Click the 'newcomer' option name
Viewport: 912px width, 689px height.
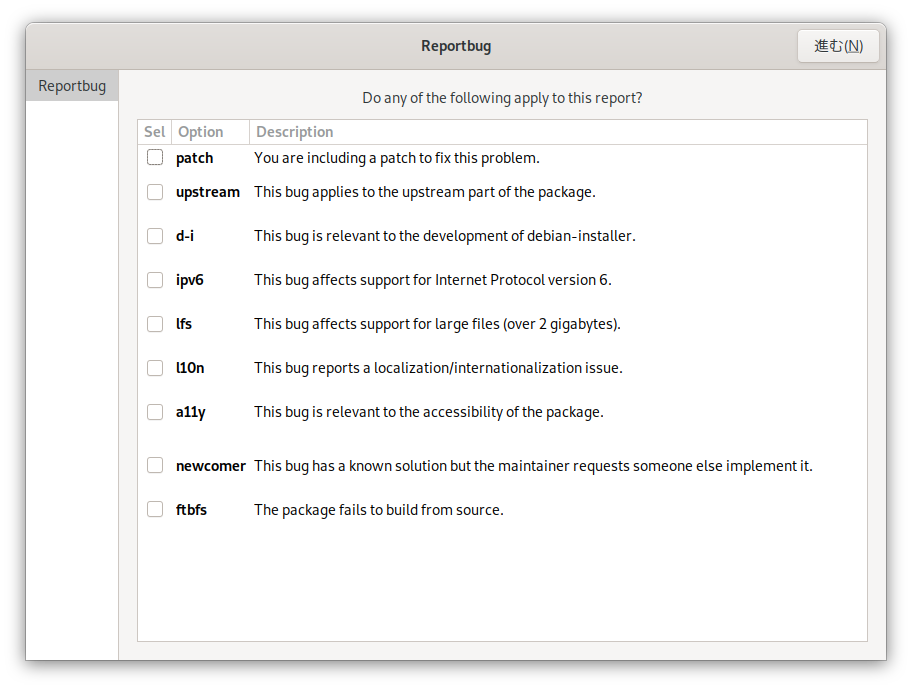pos(211,466)
